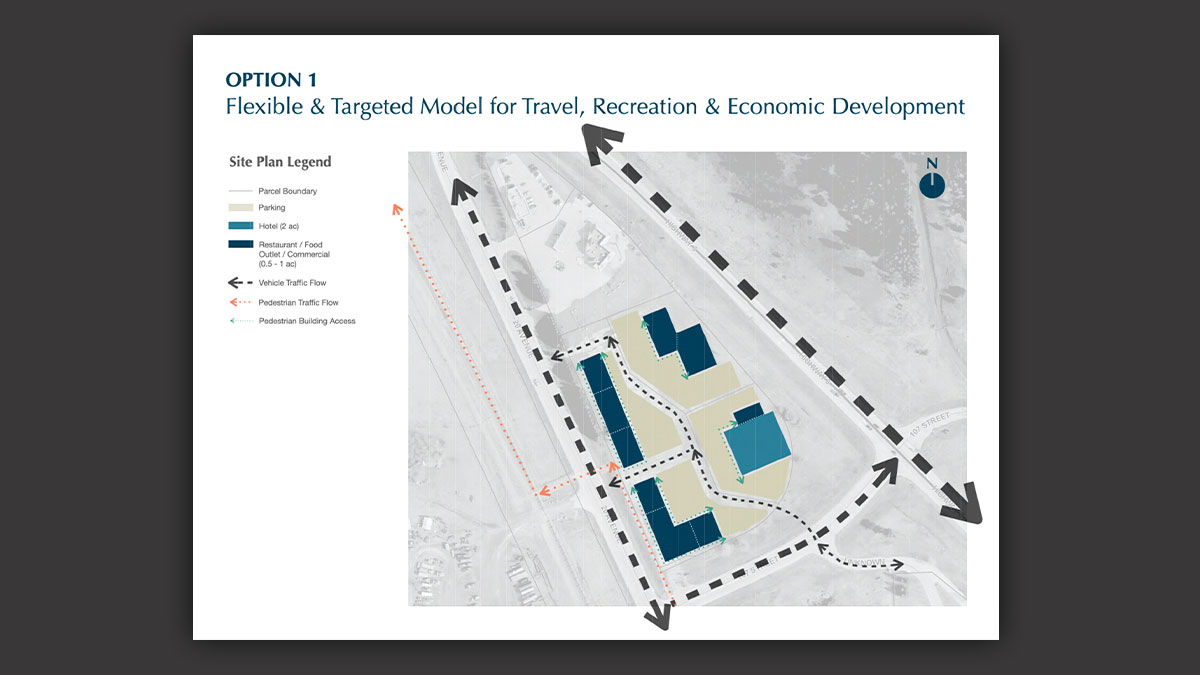1200x675 pixels.
Task: Select the Restaurant / Food Outlet legend swatch
Action: pos(240,244)
